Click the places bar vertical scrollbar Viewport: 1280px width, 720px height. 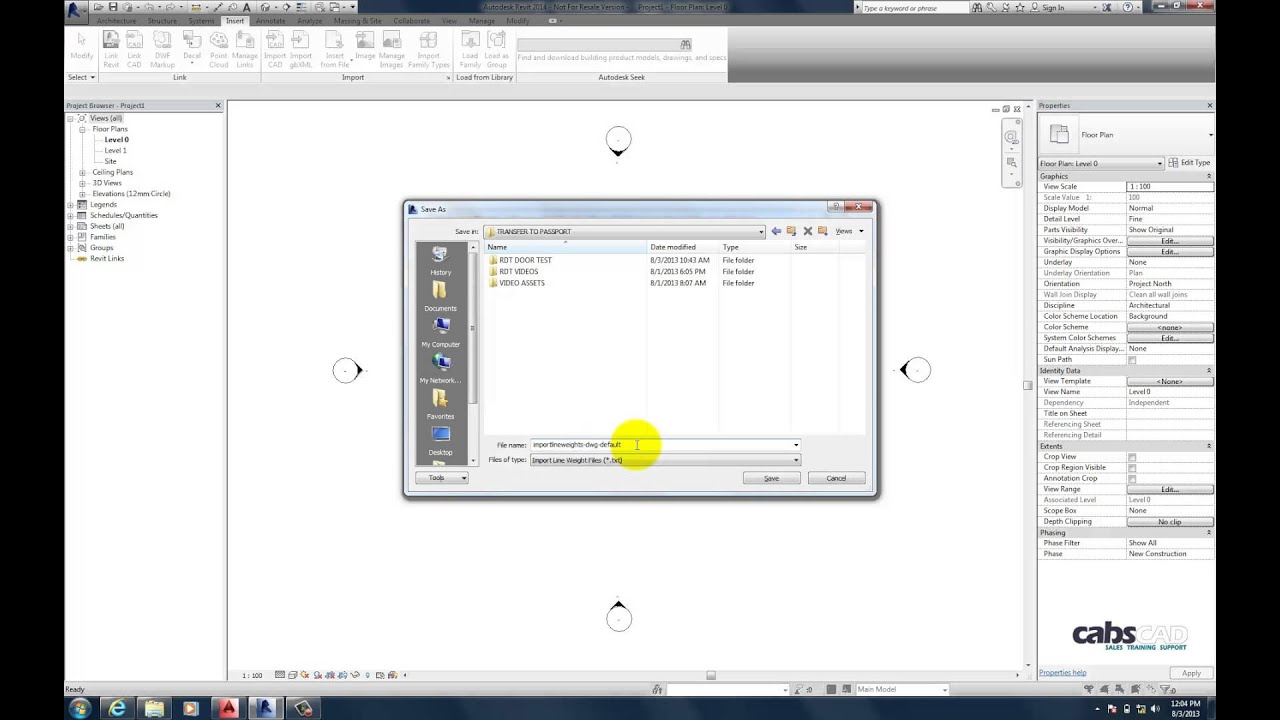(472, 353)
